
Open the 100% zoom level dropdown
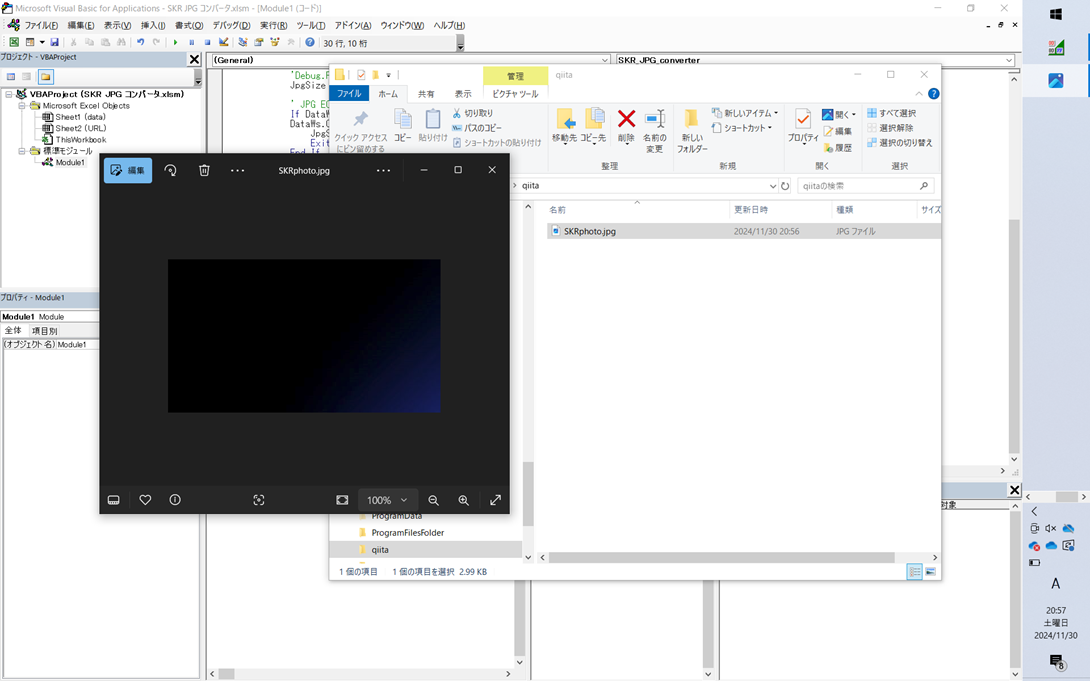click(x=388, y=500)
